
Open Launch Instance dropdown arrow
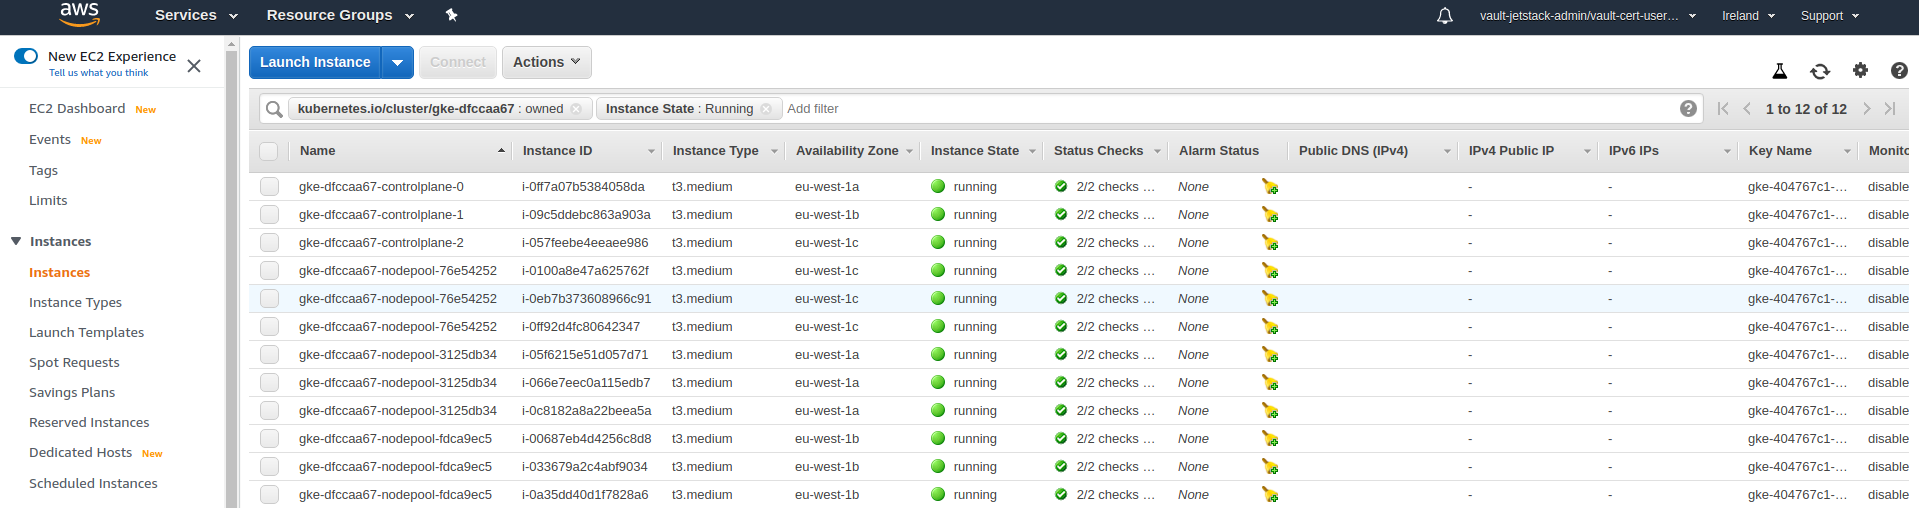pyautogui.click(x=397, y=62)
